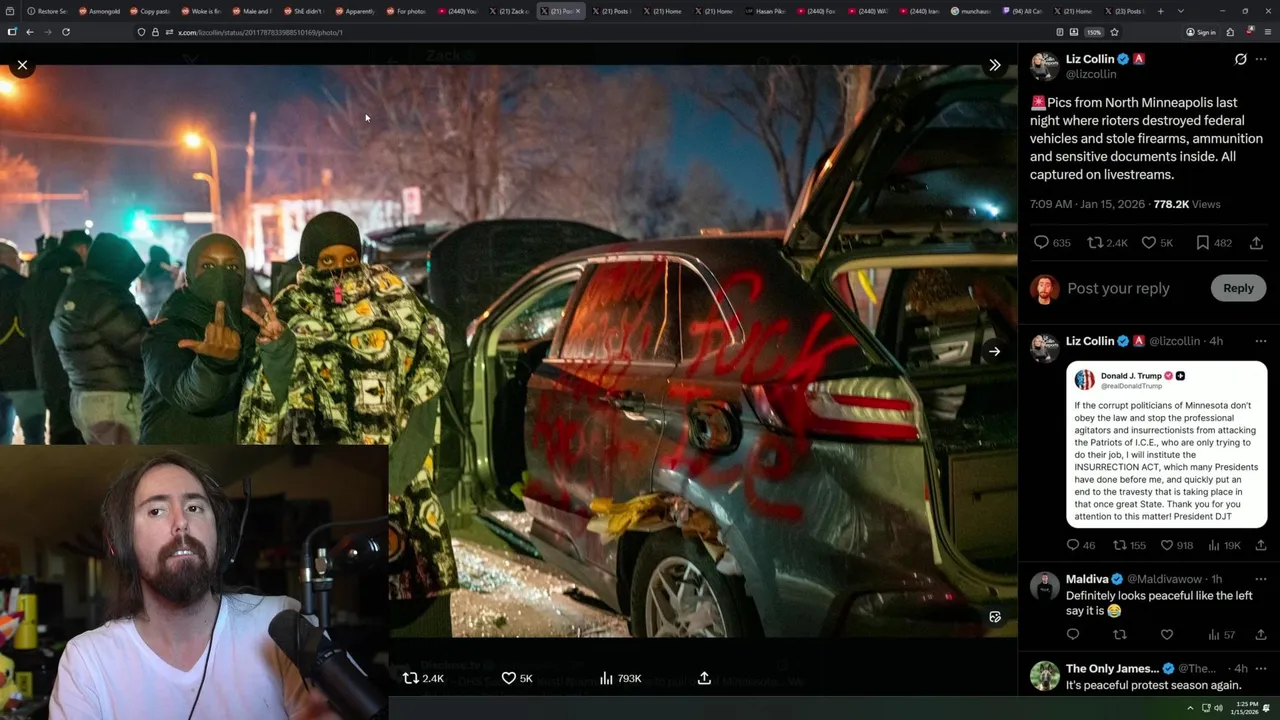The height and width of the screenshot is (720, 1280).
Task: Open the @lizcollin handle on main post
Action: click(x=1091, y=74)
